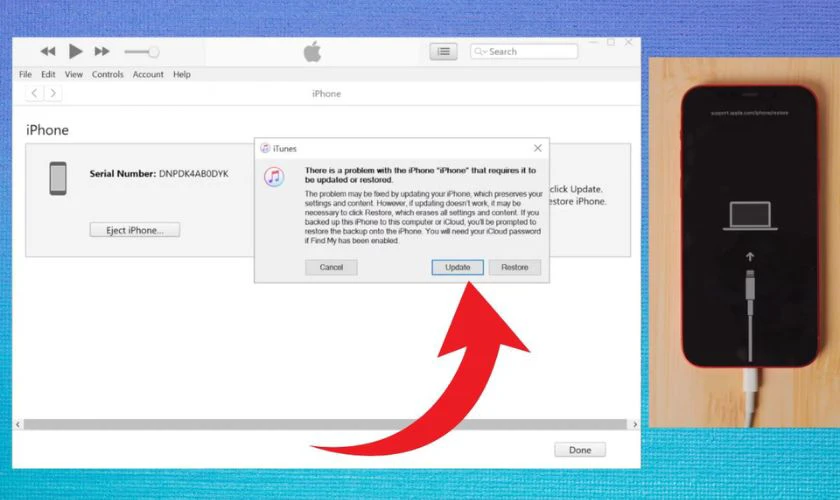Click Restore in the iTunes dialog
This screenshot has height=500, width=840.
click(x=514, y=267)
